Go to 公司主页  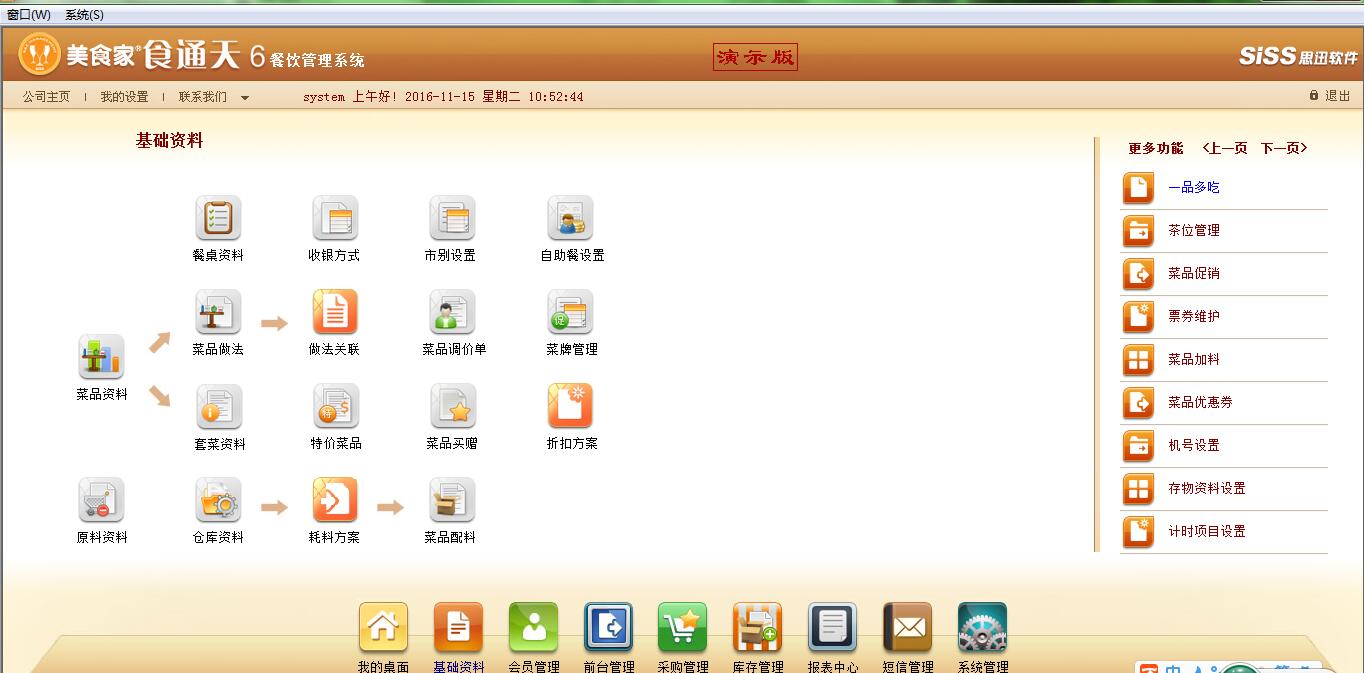point(46,97)
